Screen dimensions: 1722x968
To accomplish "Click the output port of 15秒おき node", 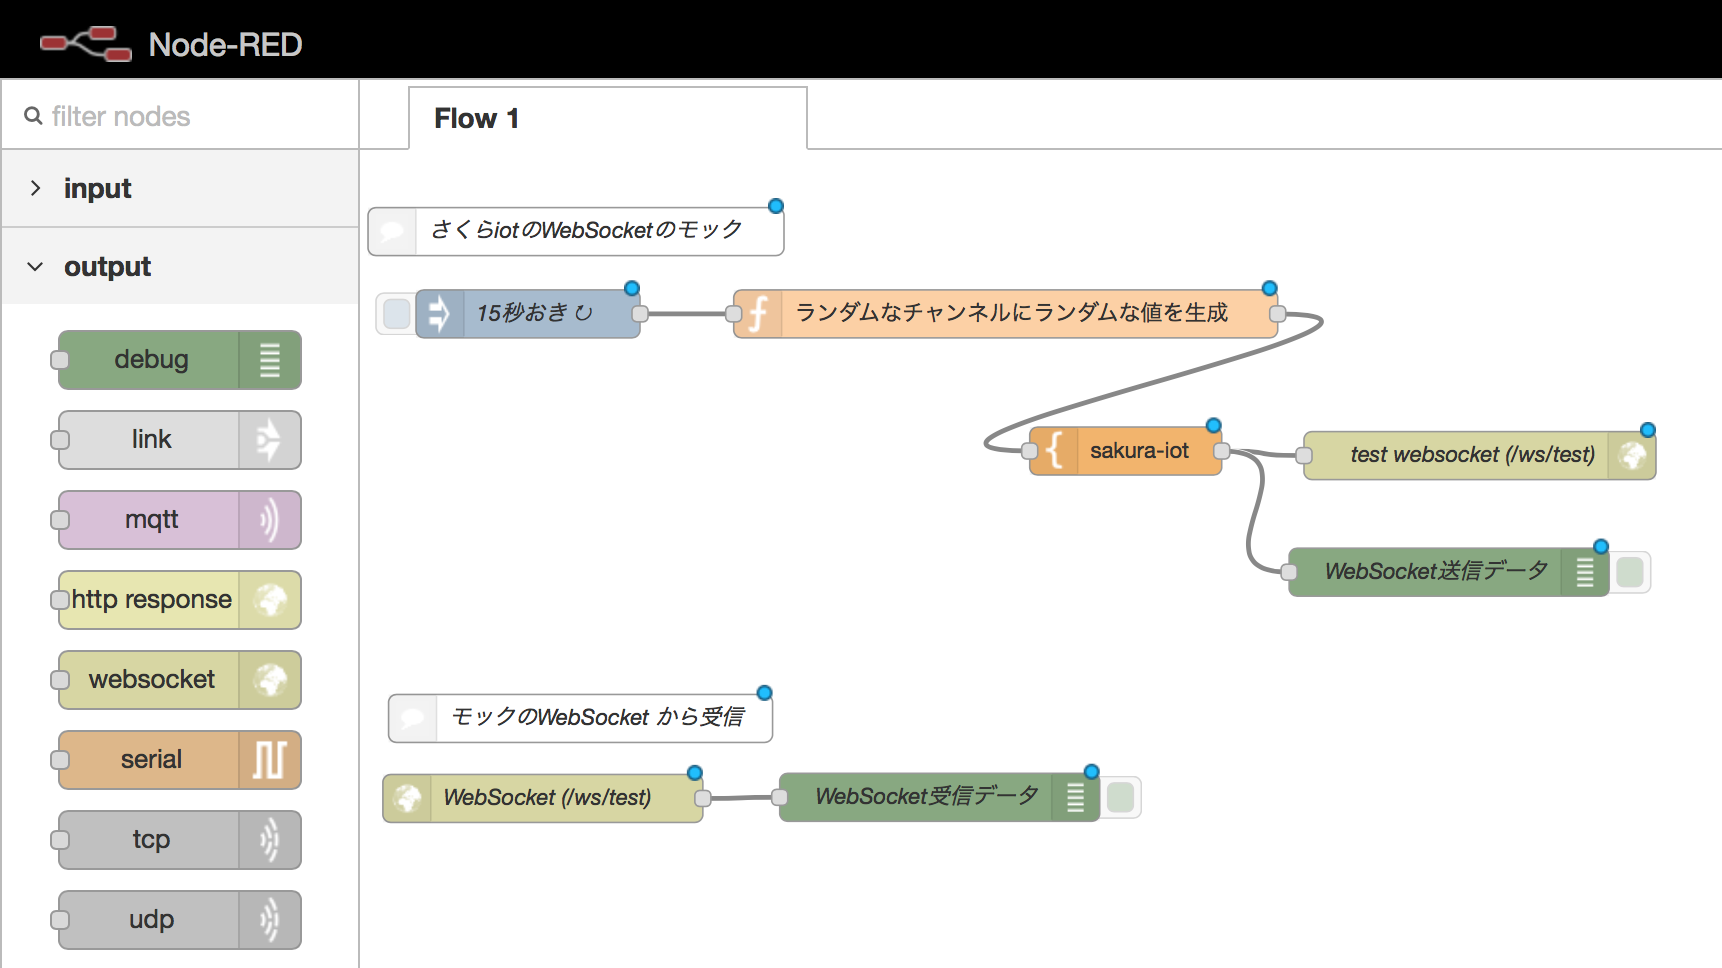I will (640, 314).
